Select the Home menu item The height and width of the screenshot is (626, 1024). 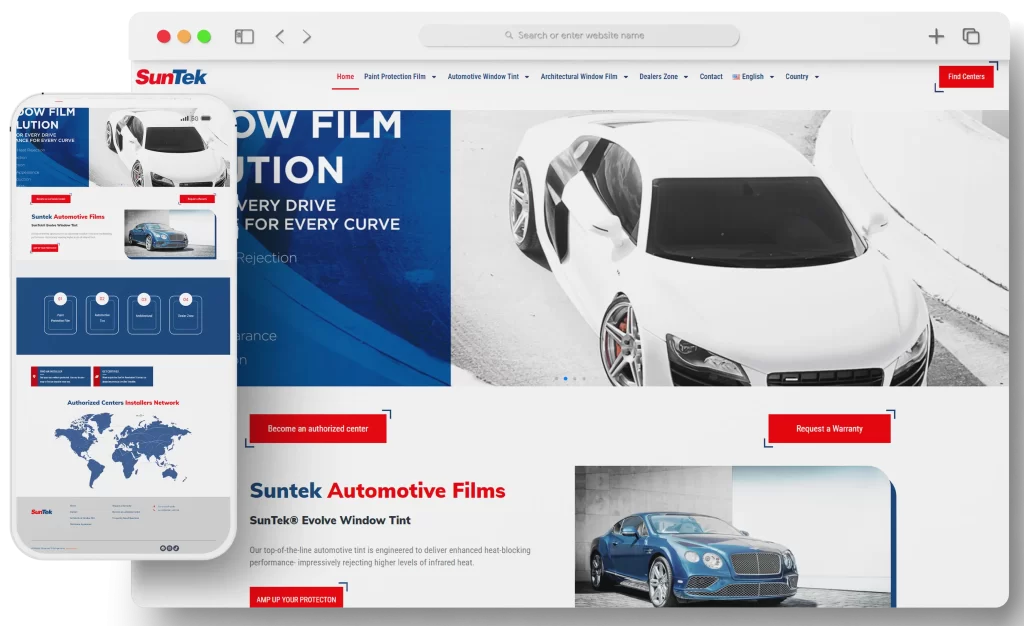coord(345,76)
